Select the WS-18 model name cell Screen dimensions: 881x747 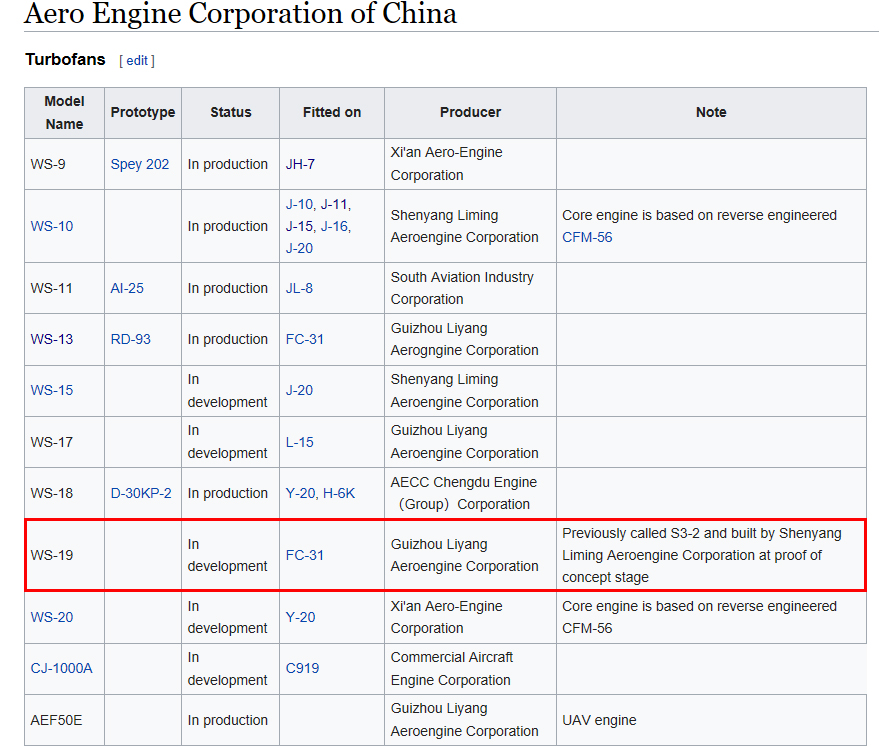pyautogui.click(x=64, y=493)
